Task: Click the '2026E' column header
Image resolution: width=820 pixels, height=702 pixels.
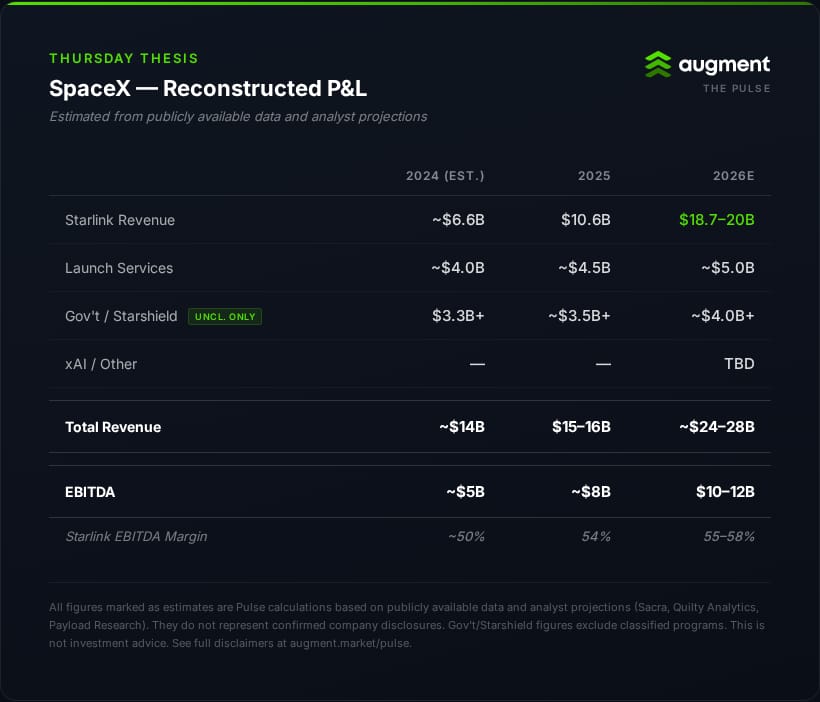Action: [734, 176]
